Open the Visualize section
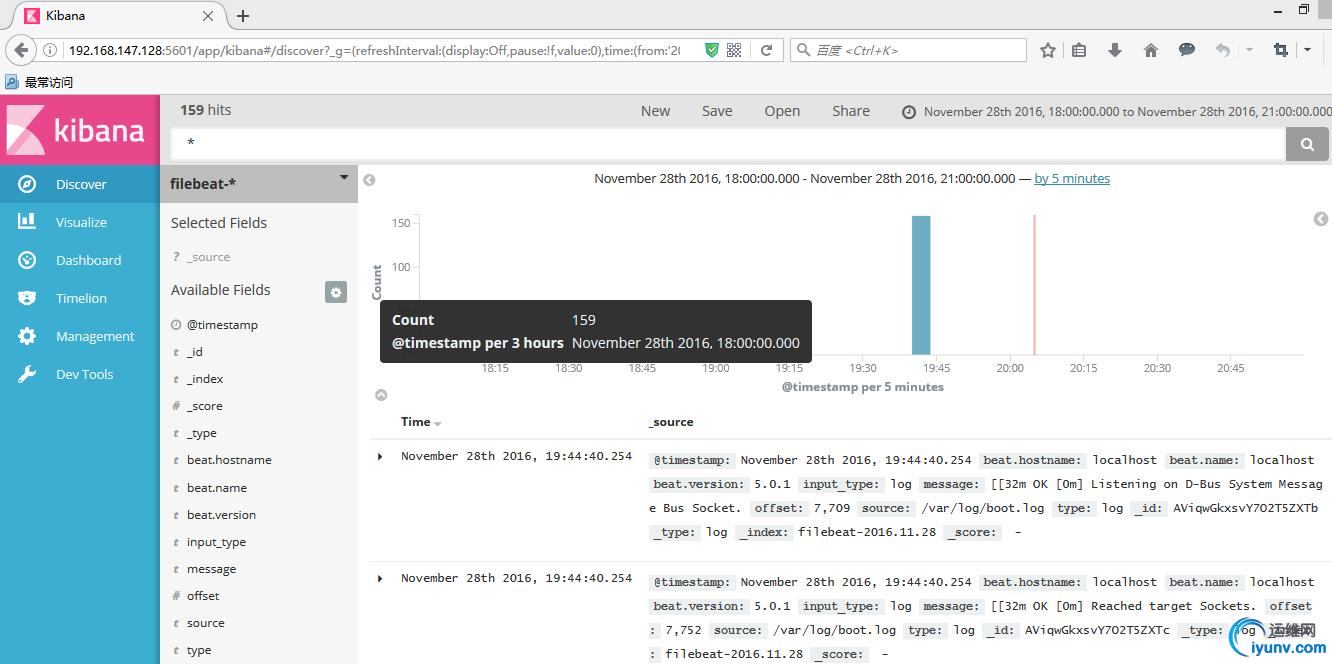This screenshot has height=664, width=1332. coord(80,222)
